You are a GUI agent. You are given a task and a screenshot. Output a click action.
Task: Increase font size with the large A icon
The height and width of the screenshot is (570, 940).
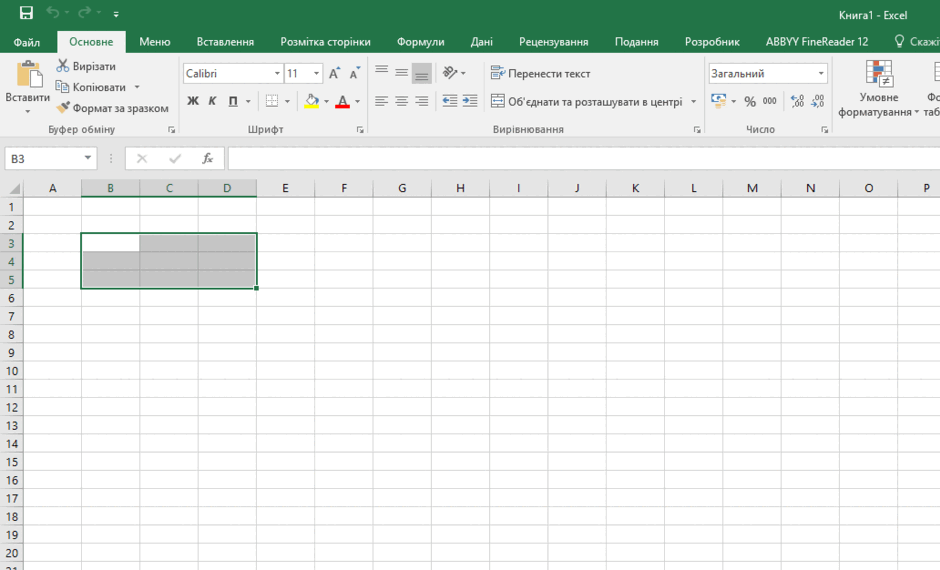coord(335,74)
